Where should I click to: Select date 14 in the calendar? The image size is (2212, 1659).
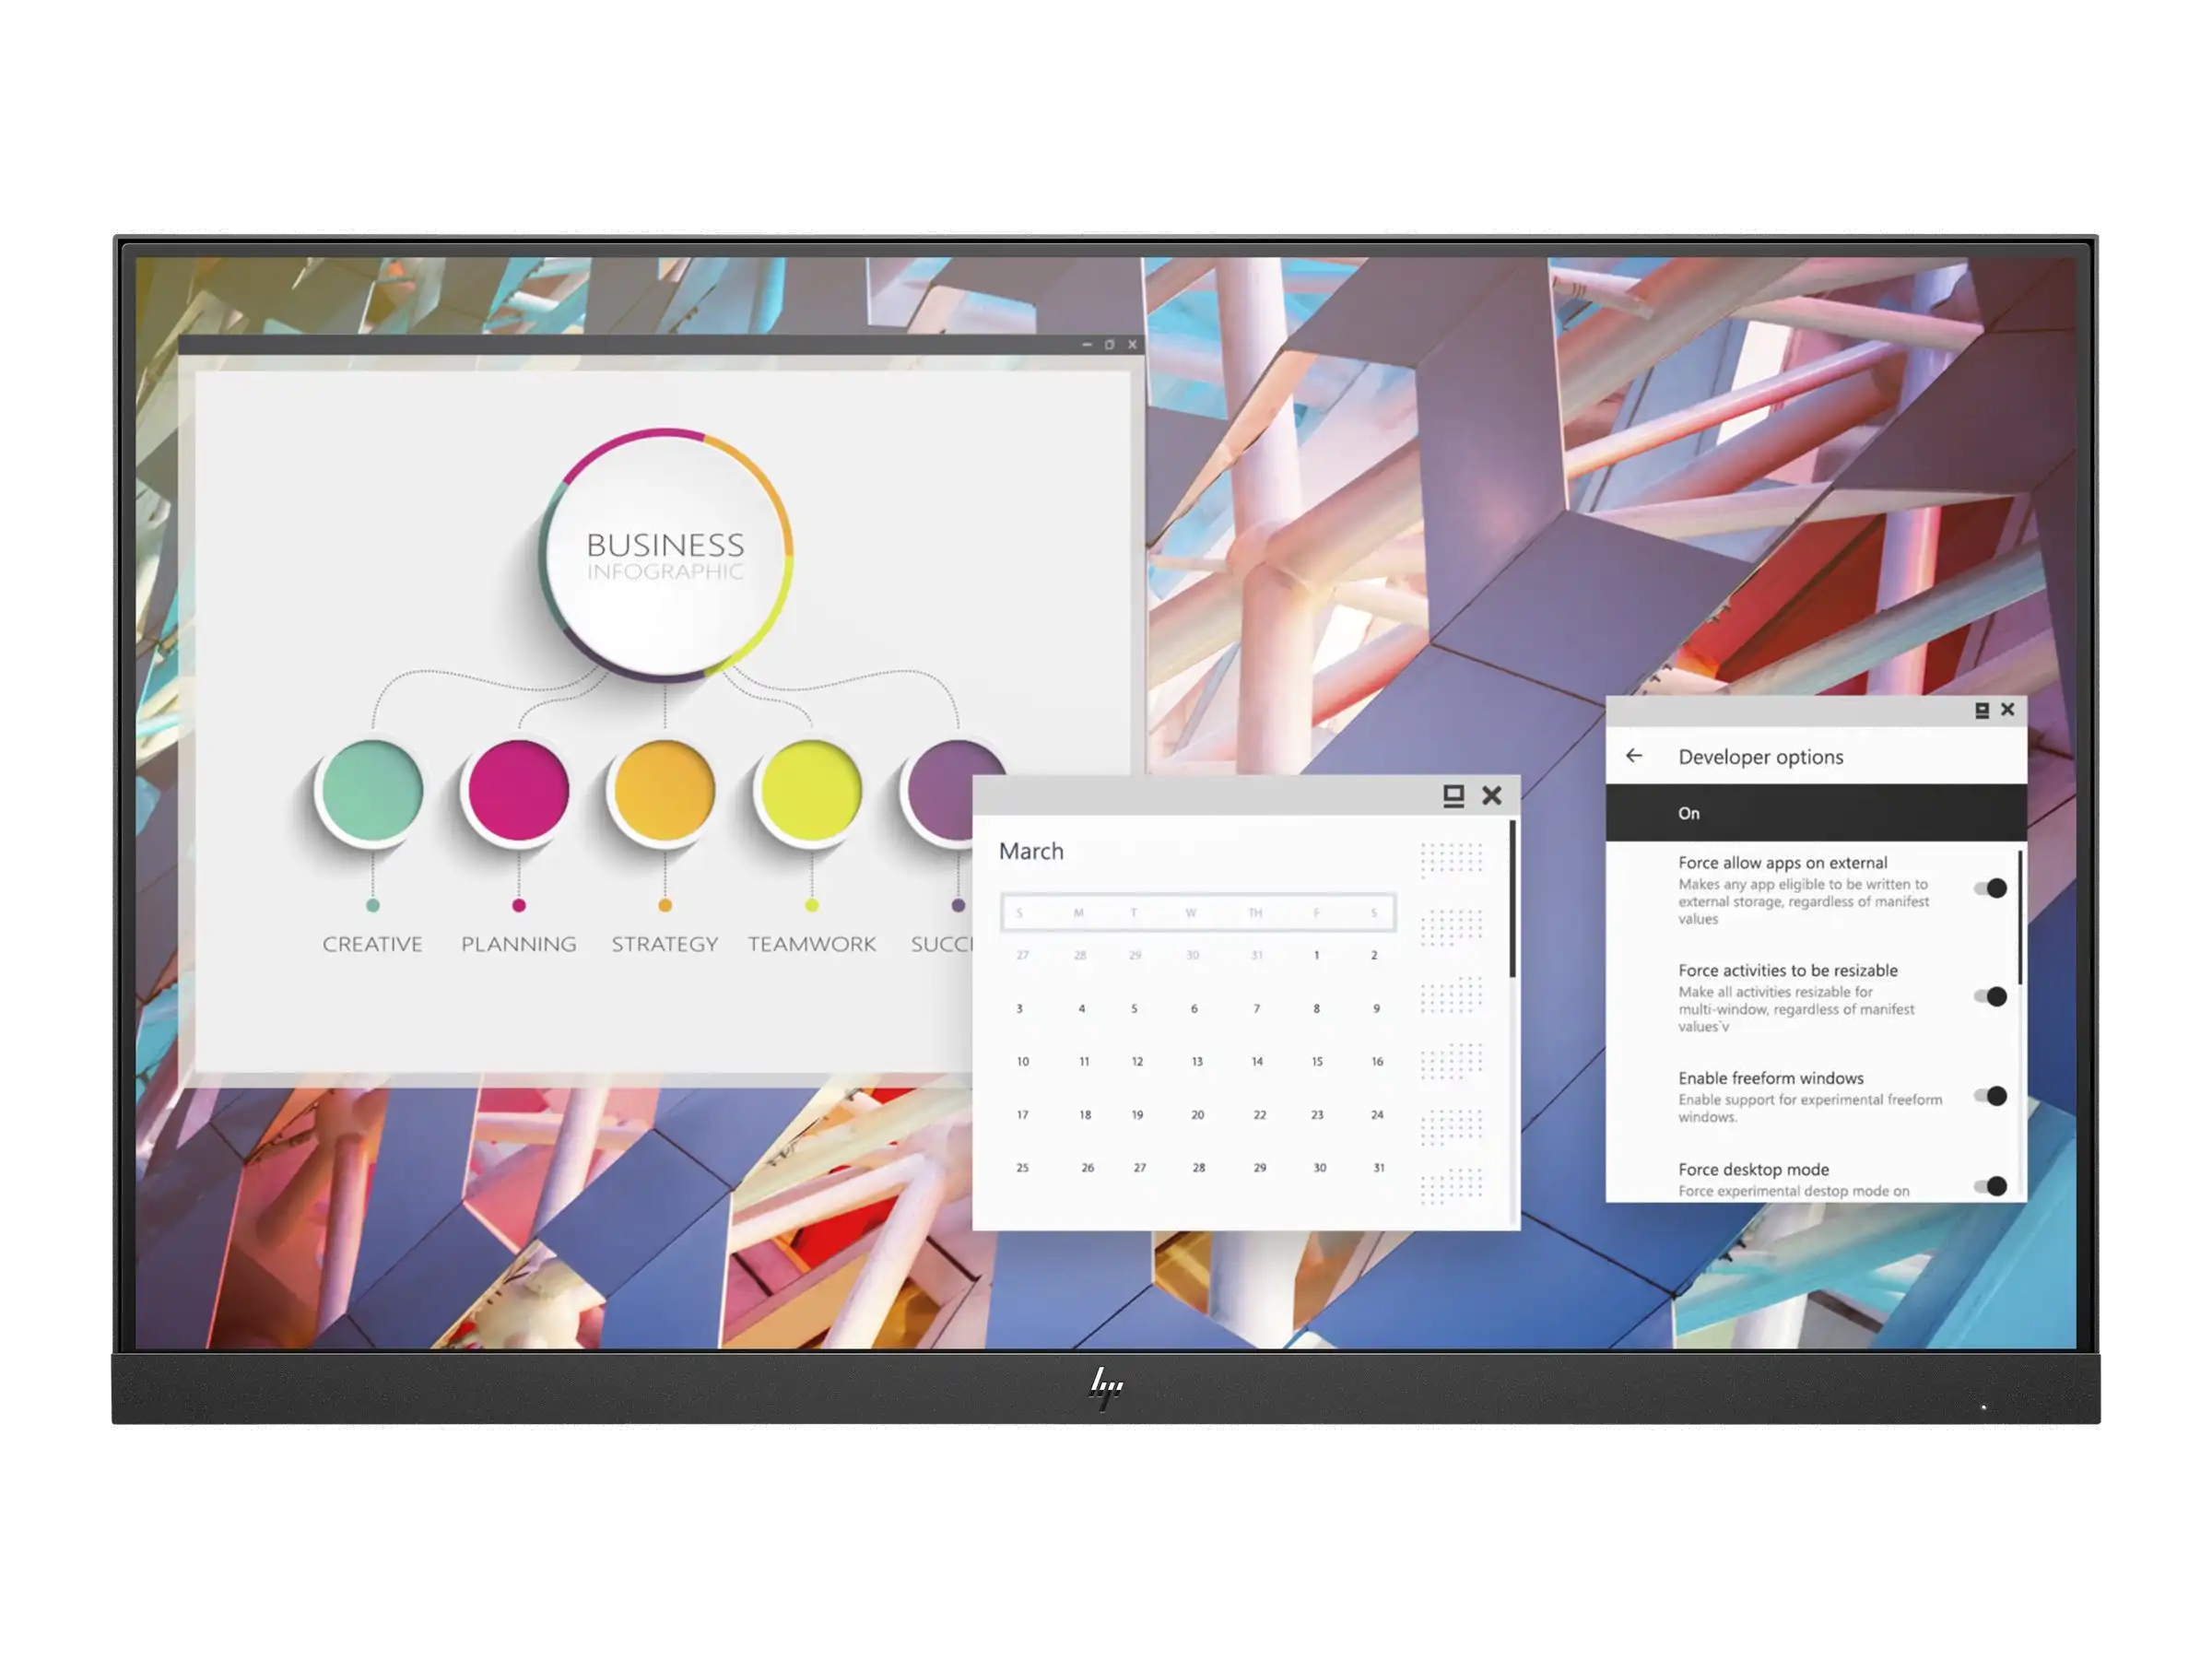1257,1062
